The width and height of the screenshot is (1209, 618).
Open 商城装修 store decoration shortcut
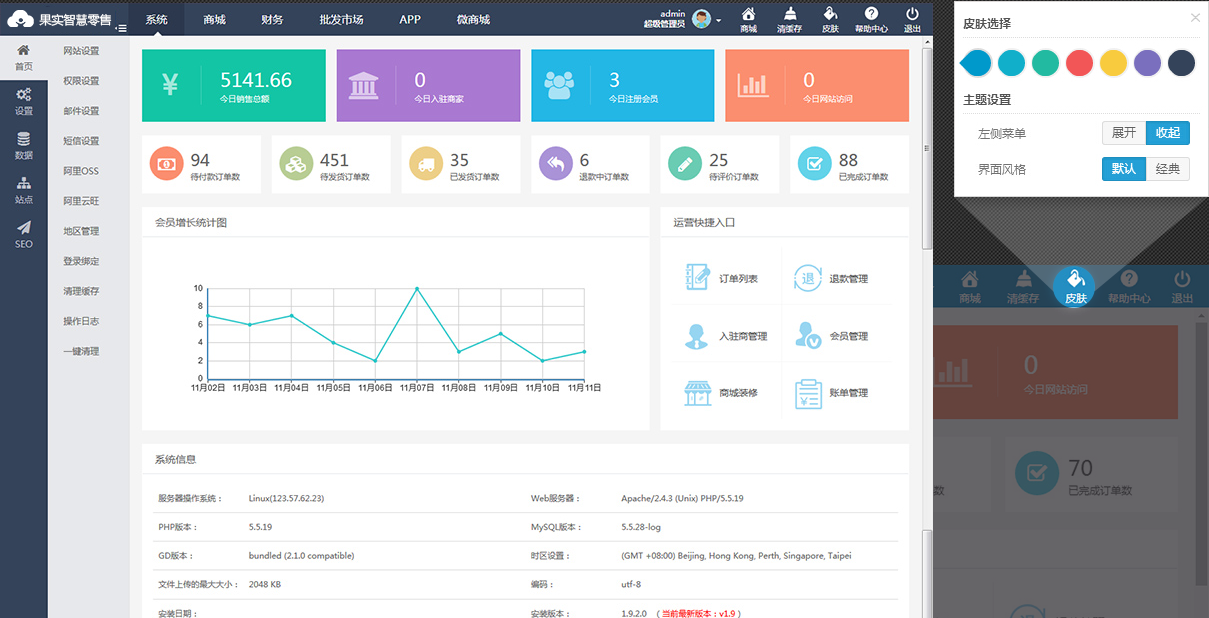coord(722,393)
